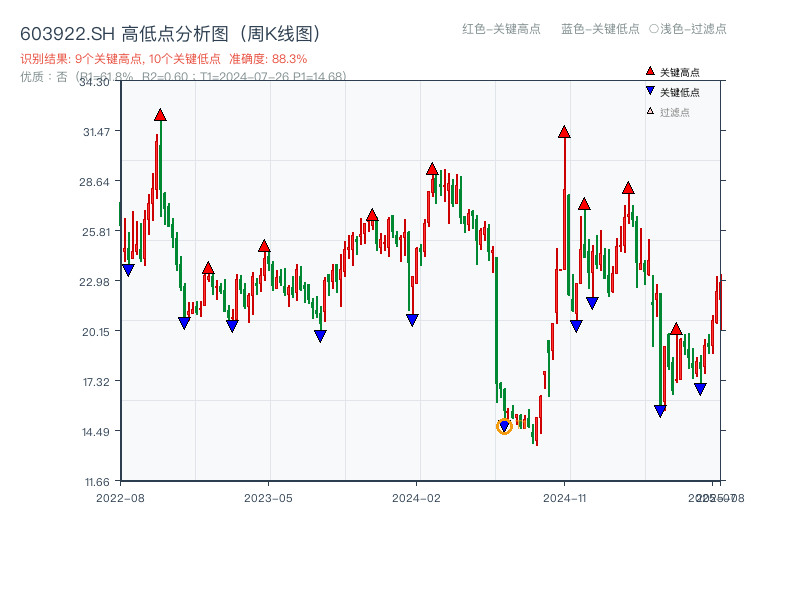Click the y-axis label 17.32
Viewport: 800px width, 600px height.
(x=96, y=382)
